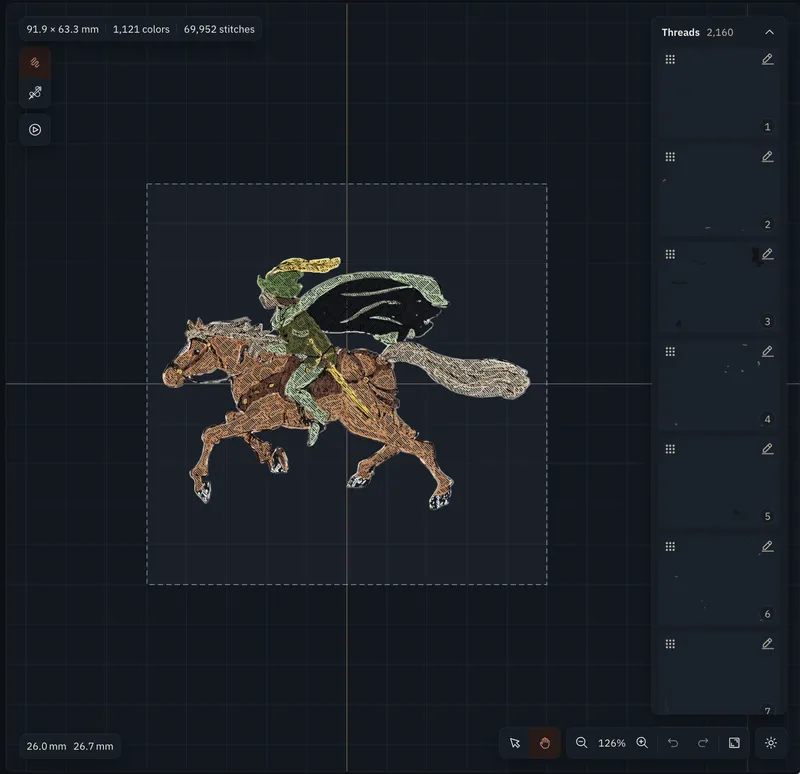Fit the design to screen
800x774 pixels.
pyautogui.click(x=734, y=743)
